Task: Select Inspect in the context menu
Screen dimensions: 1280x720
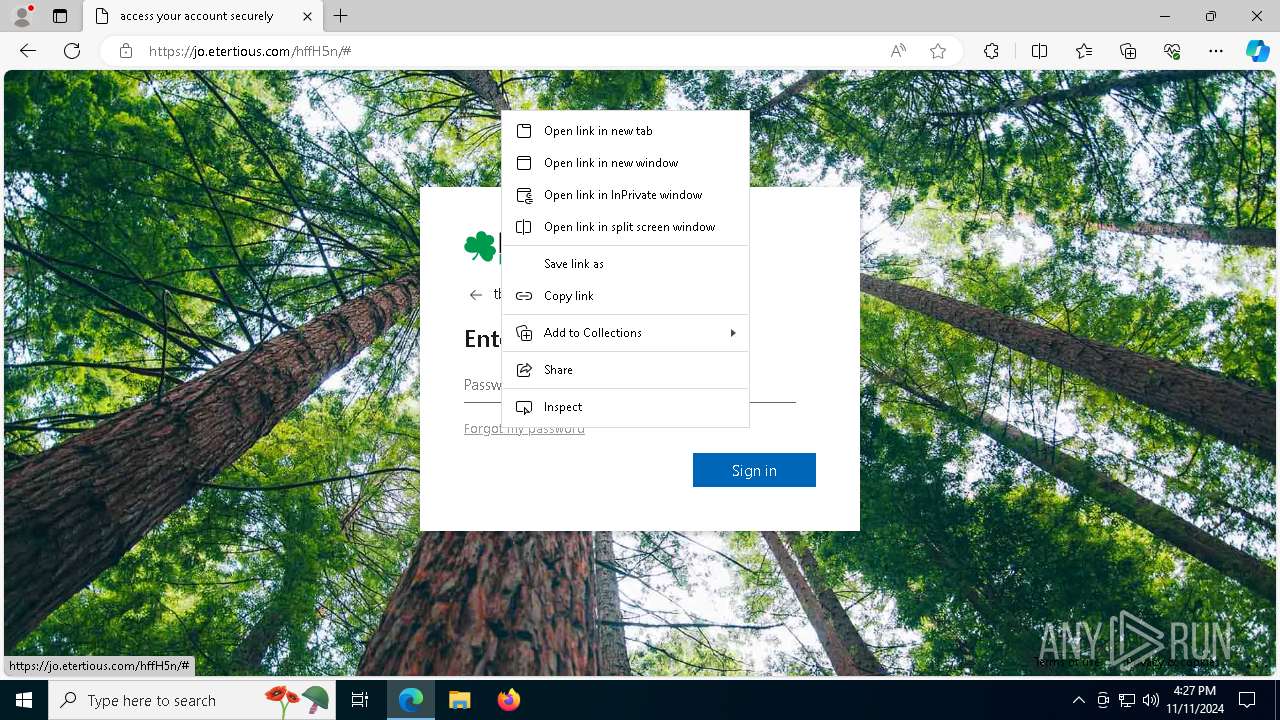Action: (x=625, y=407)
